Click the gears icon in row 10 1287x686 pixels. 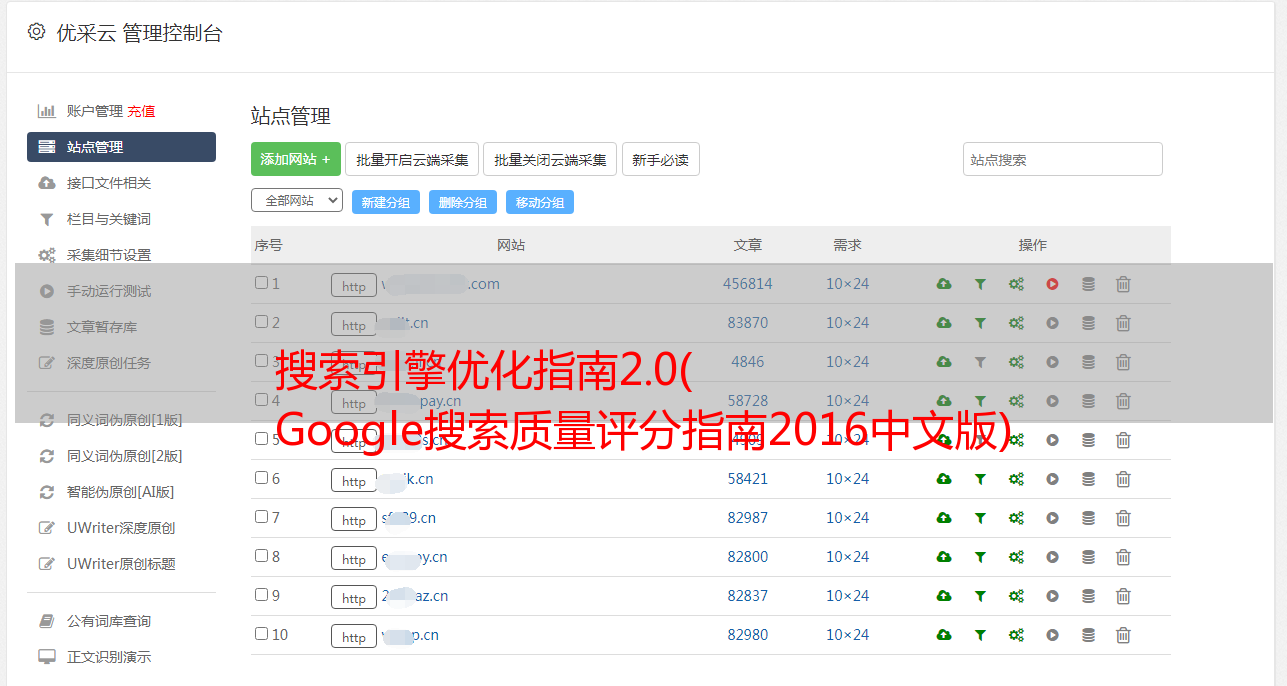(x=1016, y=635)
